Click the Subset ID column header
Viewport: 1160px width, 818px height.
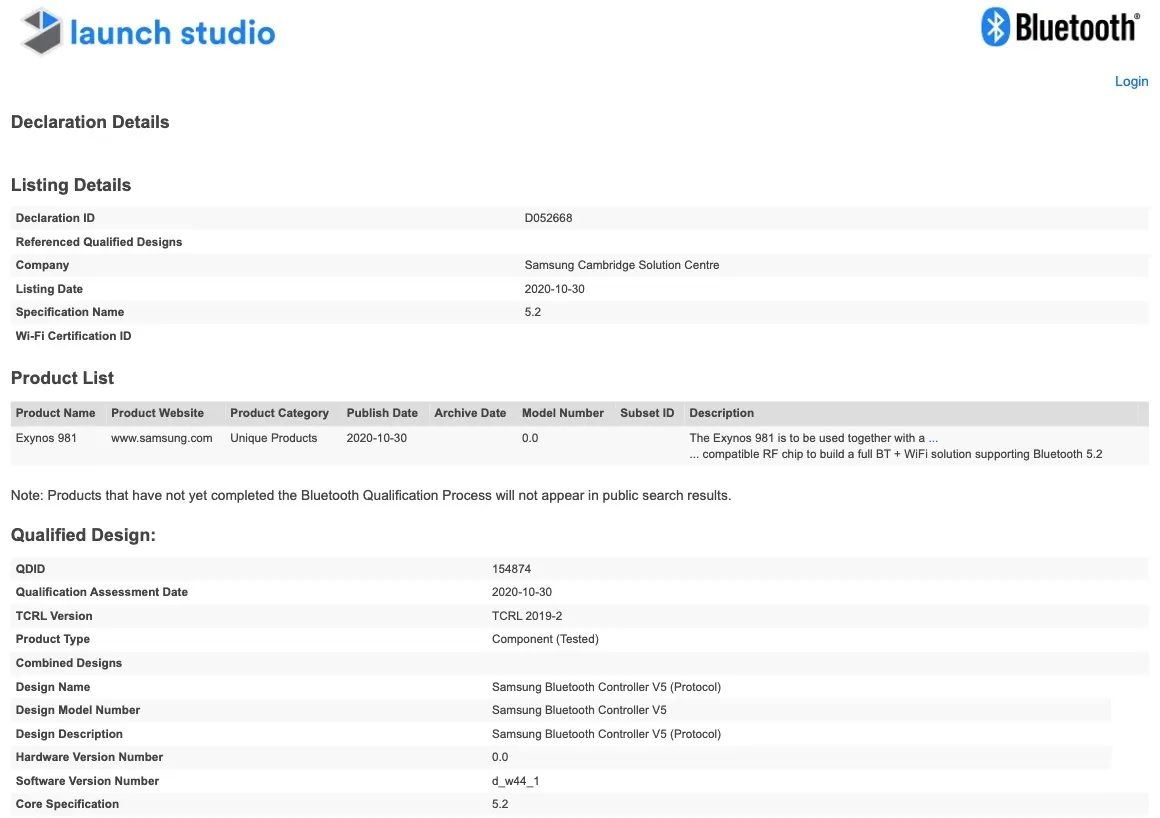[x=647, y=413]
